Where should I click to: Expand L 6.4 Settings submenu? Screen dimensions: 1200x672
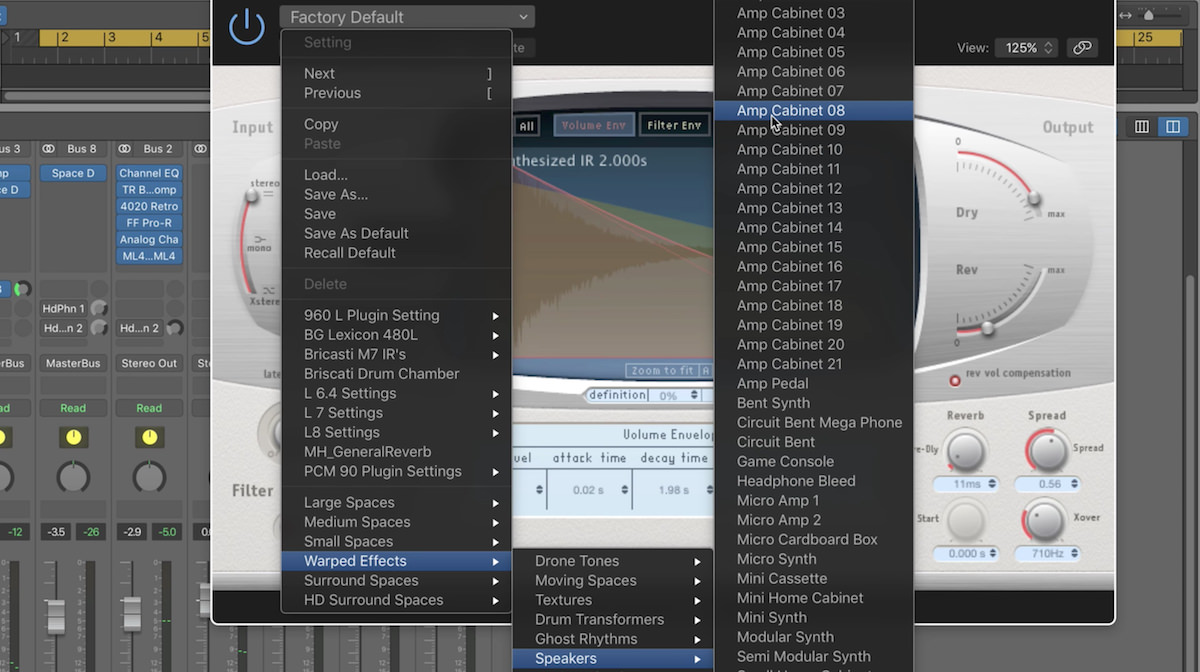pos(397,393)
